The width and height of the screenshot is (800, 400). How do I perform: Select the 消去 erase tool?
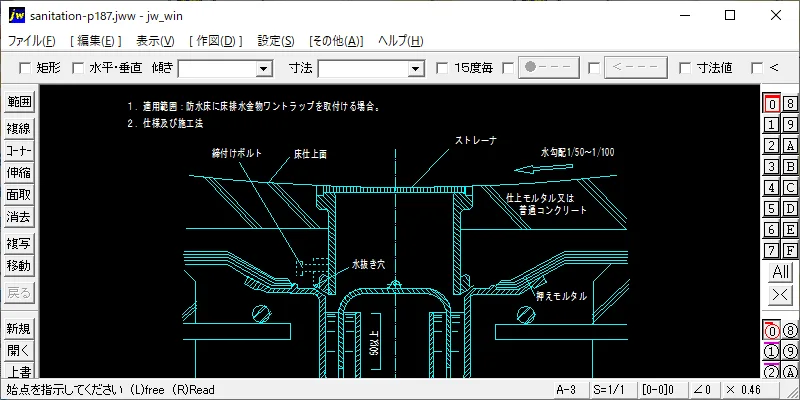[19, 217]
